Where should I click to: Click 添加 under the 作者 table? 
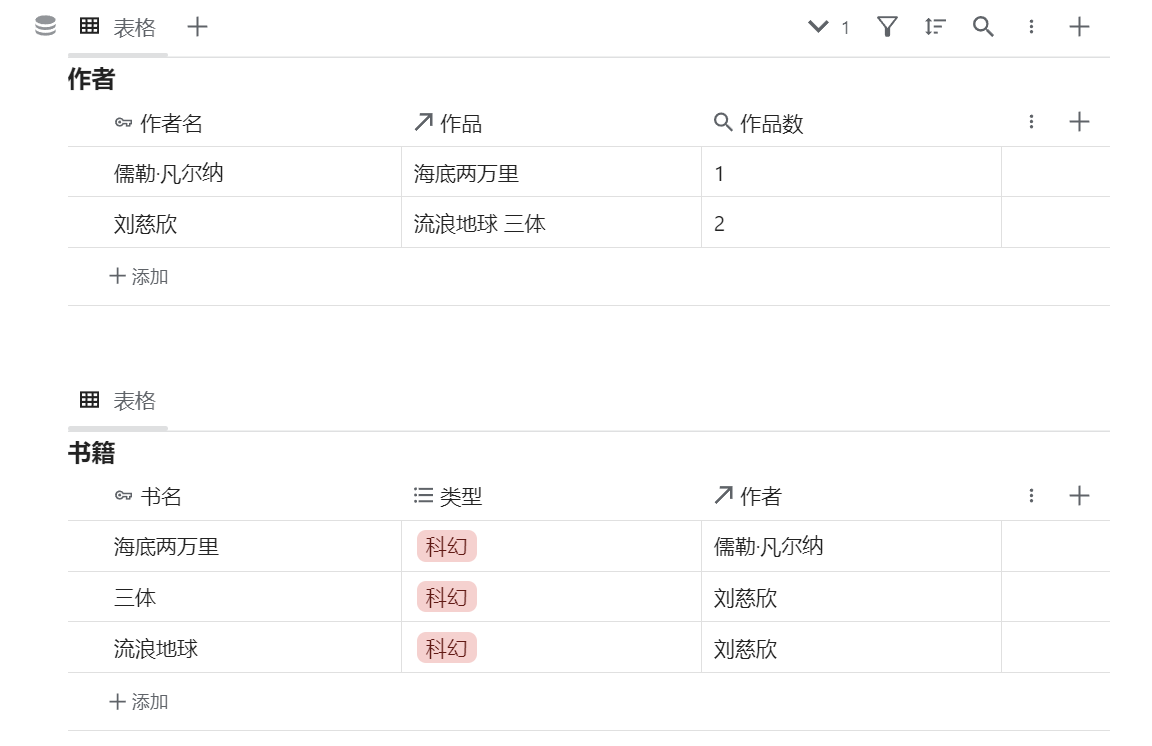point(139,277)
